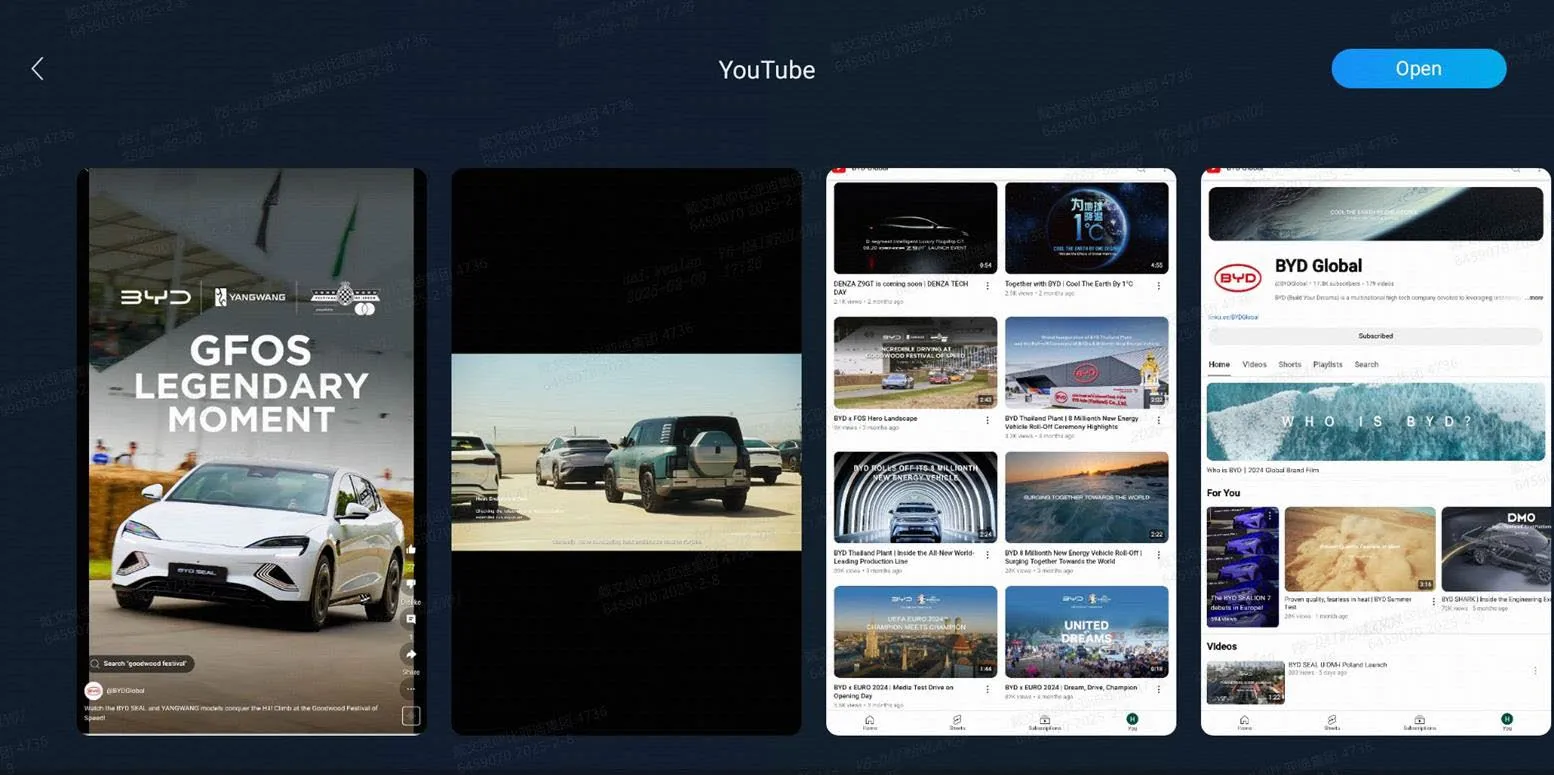Open options for EURO 2024 Media Test Drive
The height and width of the screenshot is (775, 1554).
click(x=987, y=689)
